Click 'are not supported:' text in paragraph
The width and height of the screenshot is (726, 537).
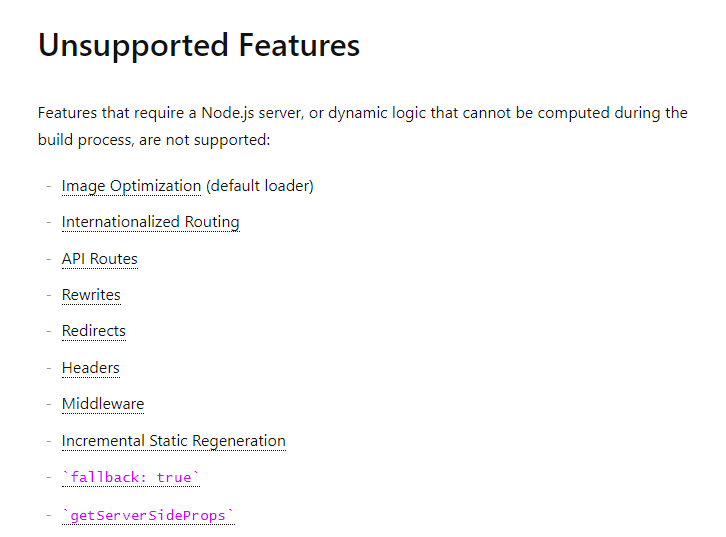tap(205, 140)
